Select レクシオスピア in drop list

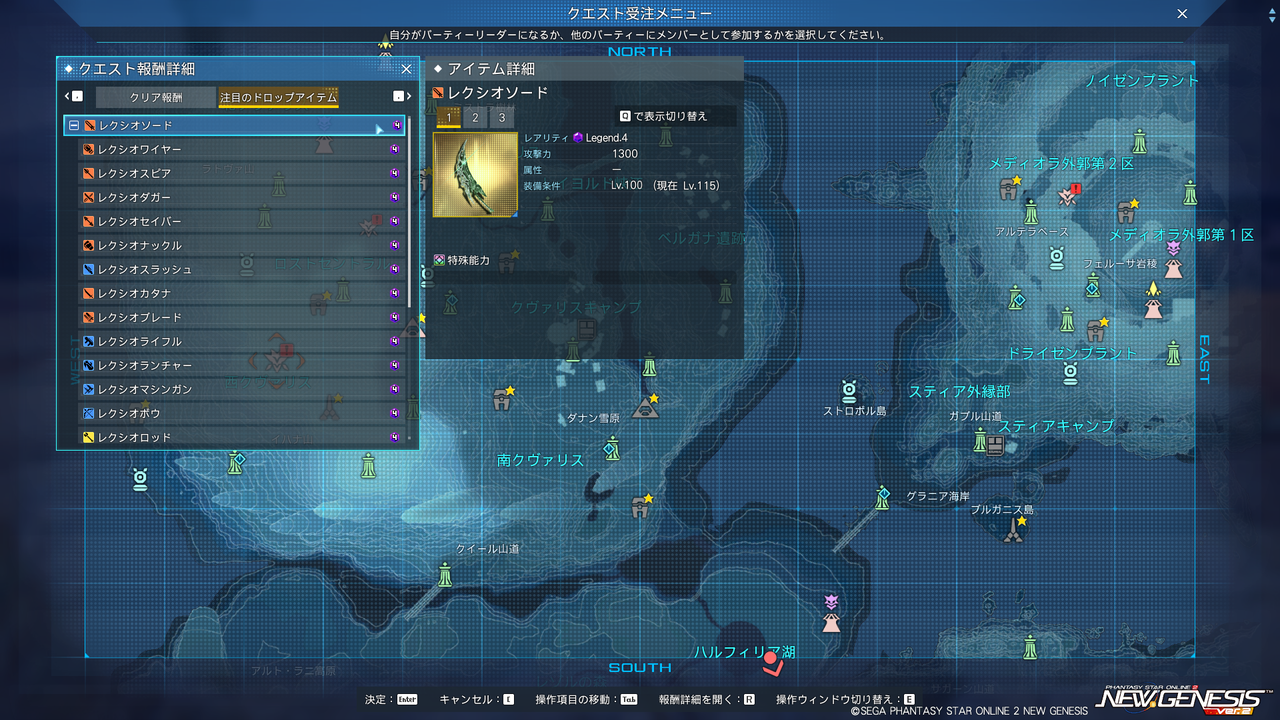click(x=242, y=174)
